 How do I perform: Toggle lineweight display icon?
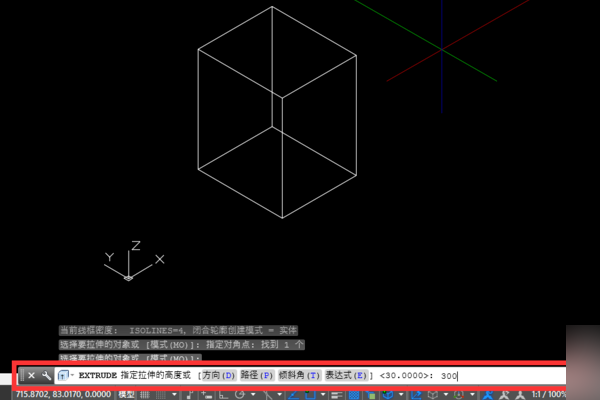point(337,395)
